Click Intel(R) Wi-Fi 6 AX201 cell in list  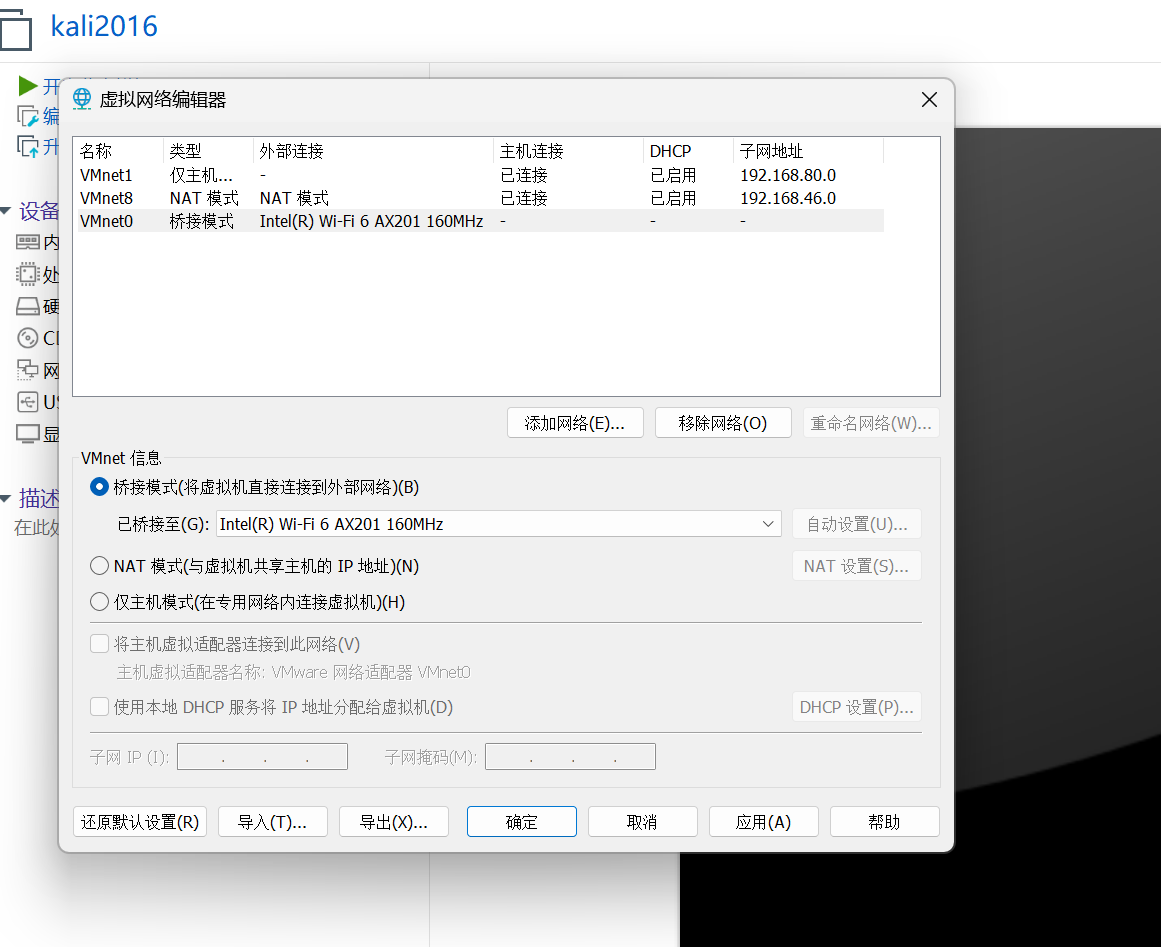371,221
